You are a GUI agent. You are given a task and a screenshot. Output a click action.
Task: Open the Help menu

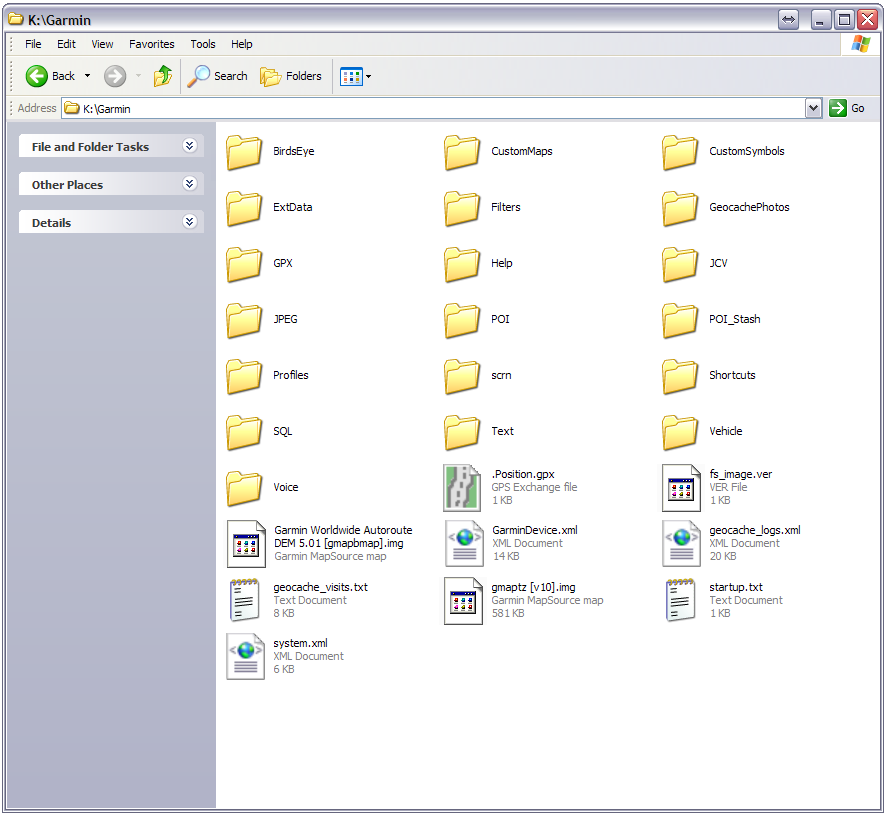pyautogui.click(x=242, y=44)
